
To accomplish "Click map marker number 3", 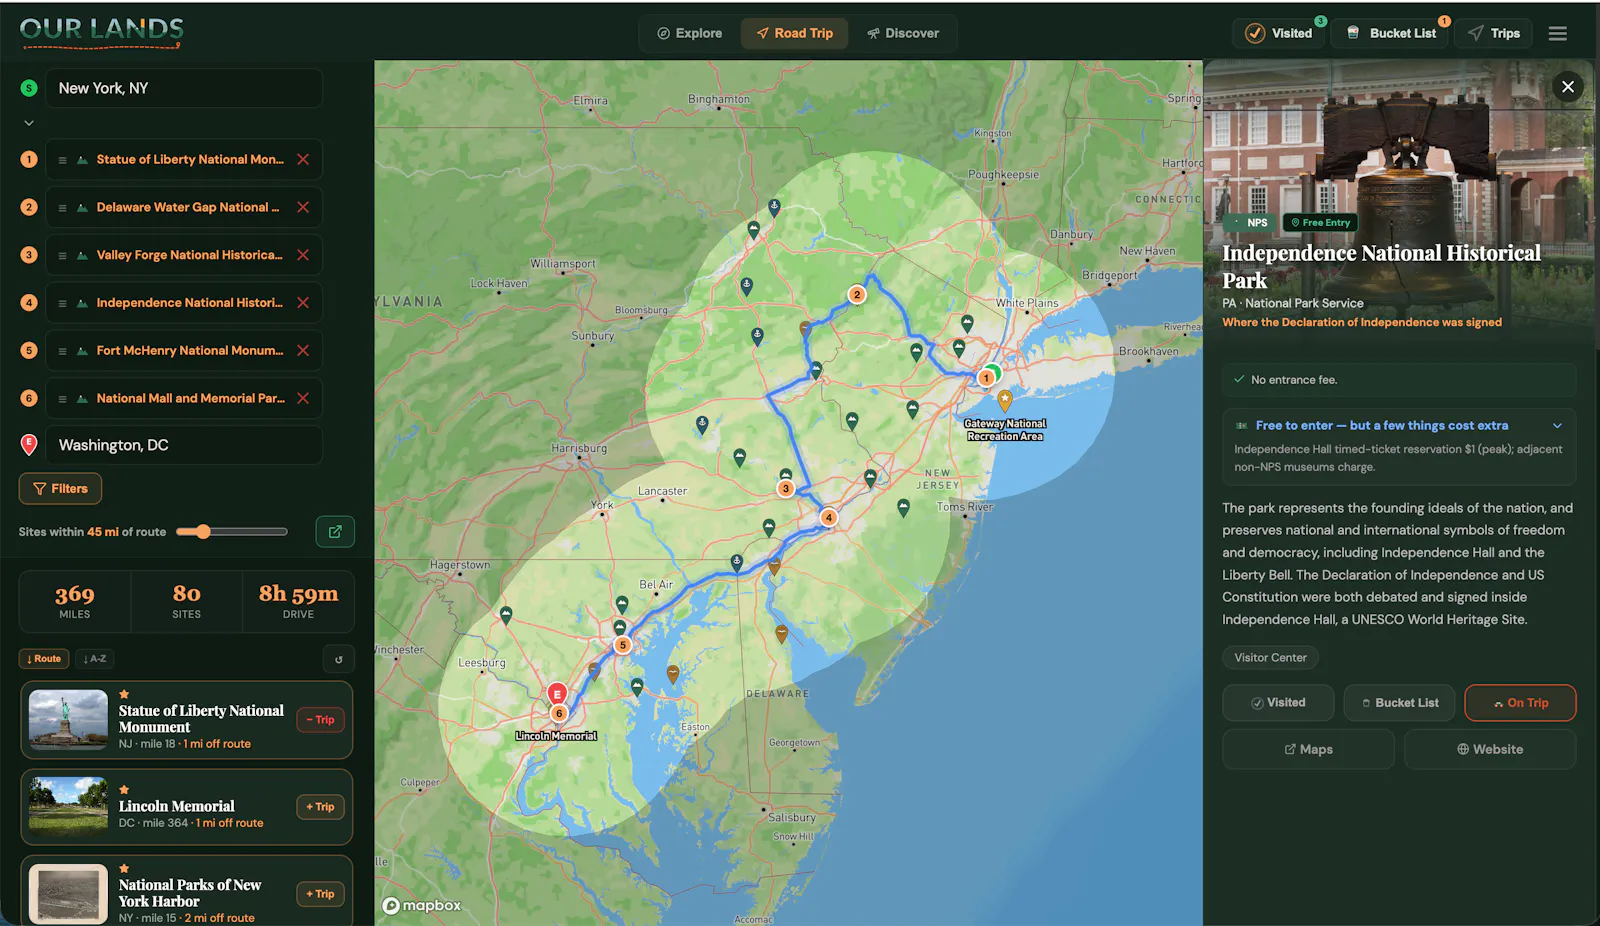I will 786,488.
